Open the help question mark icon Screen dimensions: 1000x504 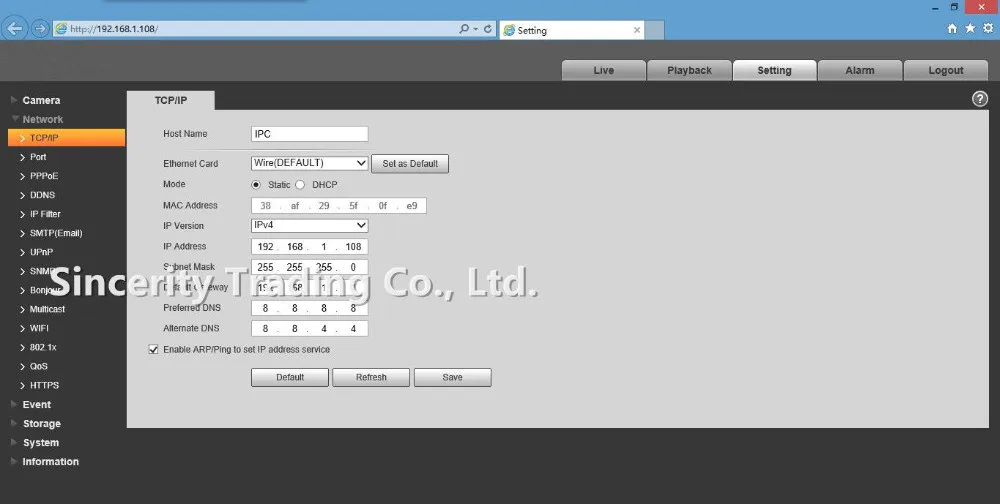point(980,99)
